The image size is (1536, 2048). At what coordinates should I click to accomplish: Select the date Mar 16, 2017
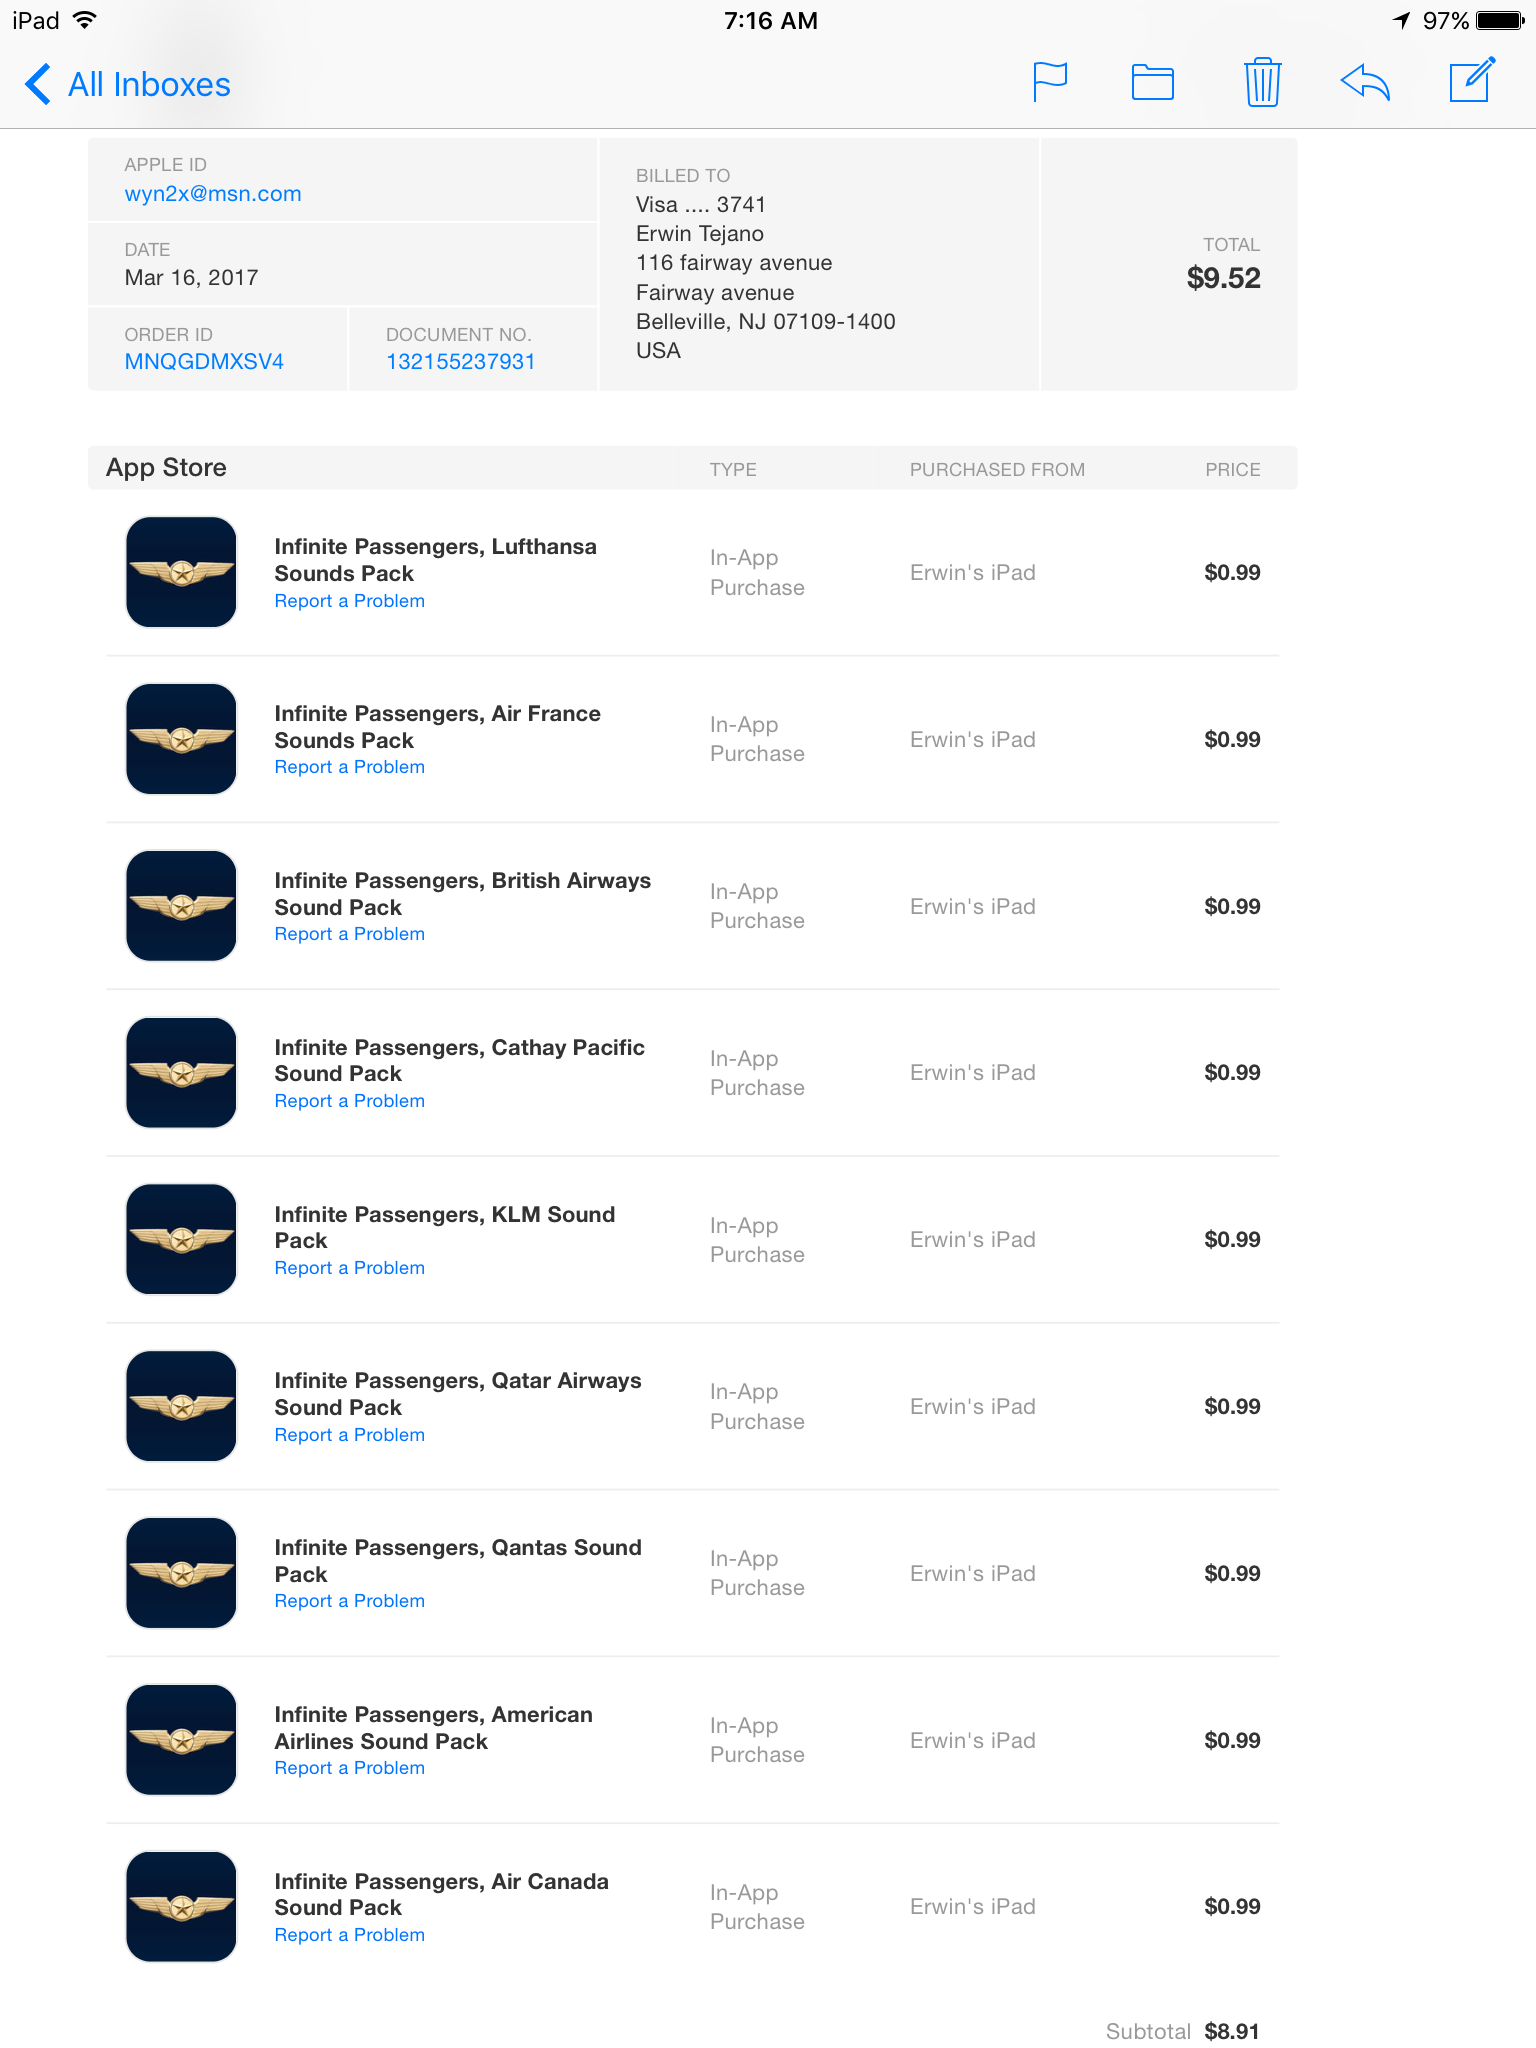point(192,278)
